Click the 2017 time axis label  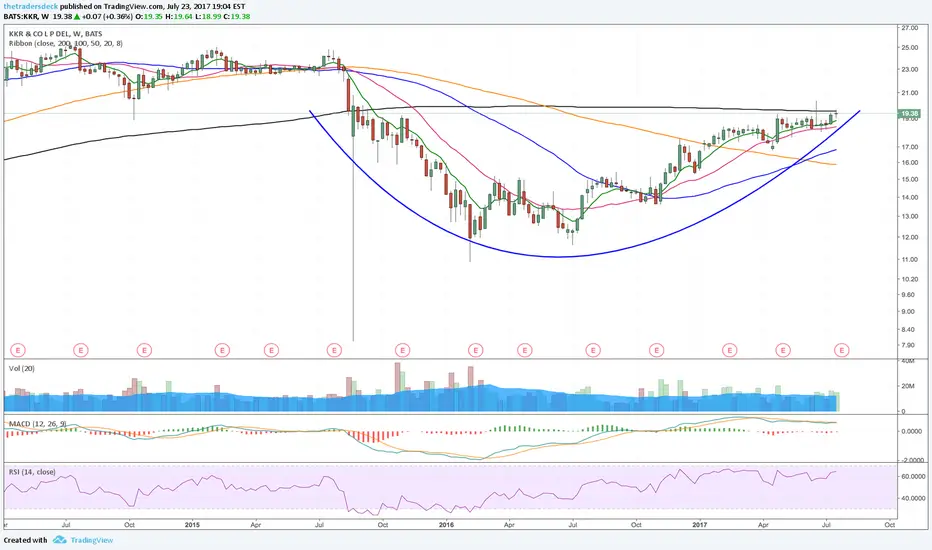click(x=700, y=525)
